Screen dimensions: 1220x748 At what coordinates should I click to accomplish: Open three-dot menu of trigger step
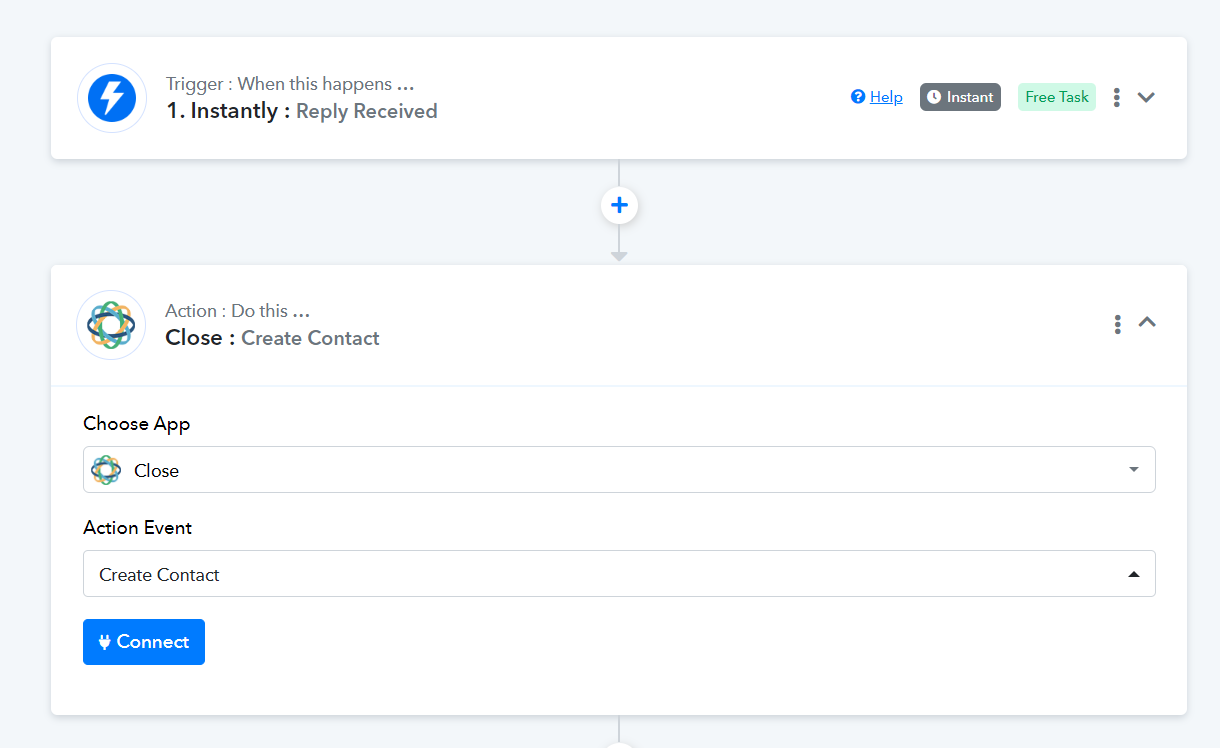[x=1117, y=97]
